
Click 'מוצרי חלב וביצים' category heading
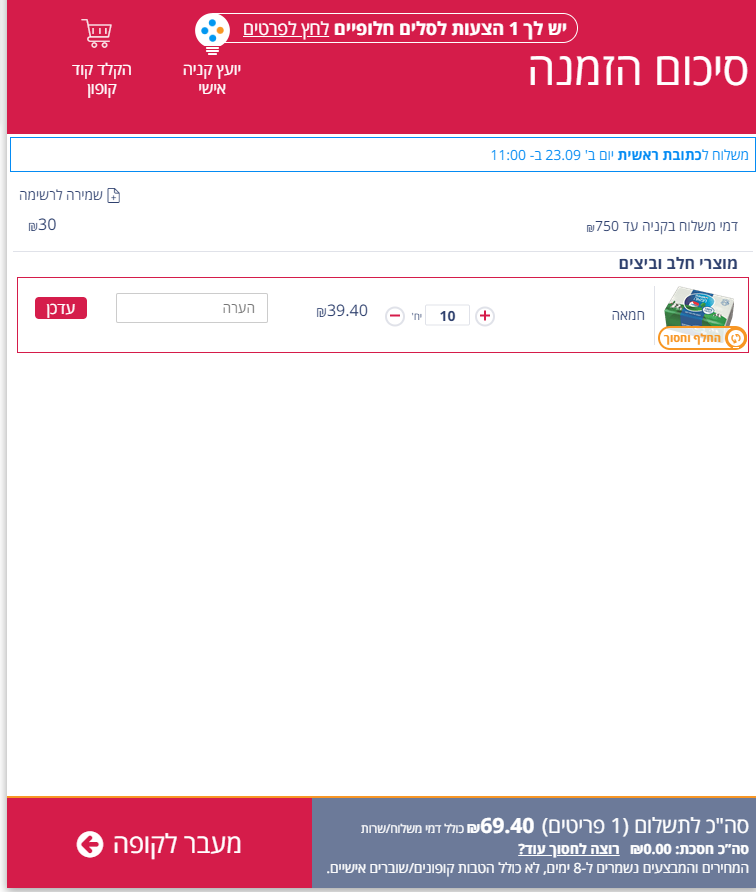pyautogui.click(x=678, y=263)
